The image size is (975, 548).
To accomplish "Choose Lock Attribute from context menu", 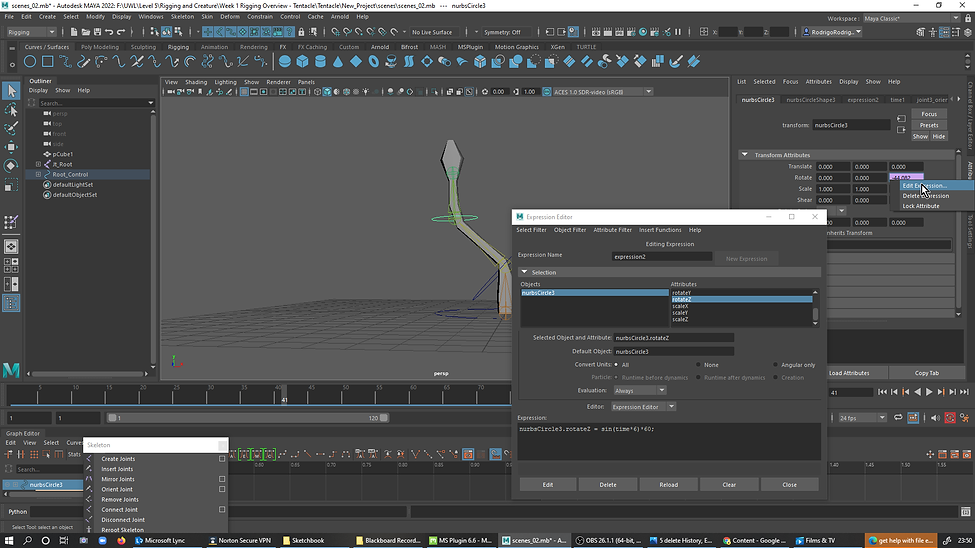I will [x=921, y=206].
